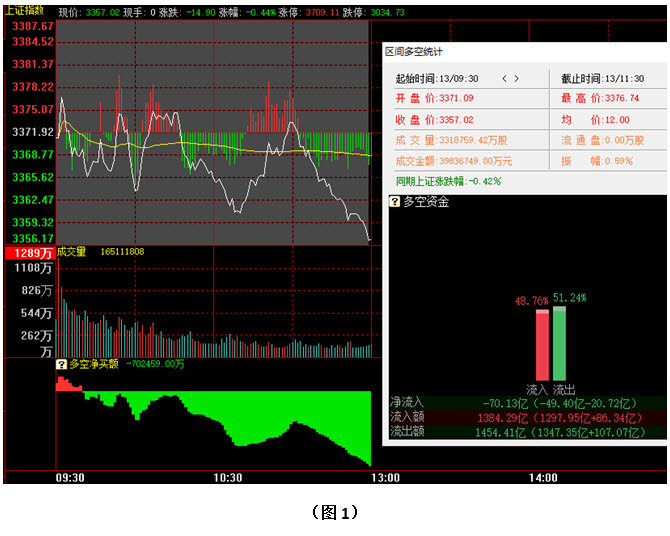Click the 区间多空统计 panel title
This screenshot has width=670, height=536.
click(416, 51)
